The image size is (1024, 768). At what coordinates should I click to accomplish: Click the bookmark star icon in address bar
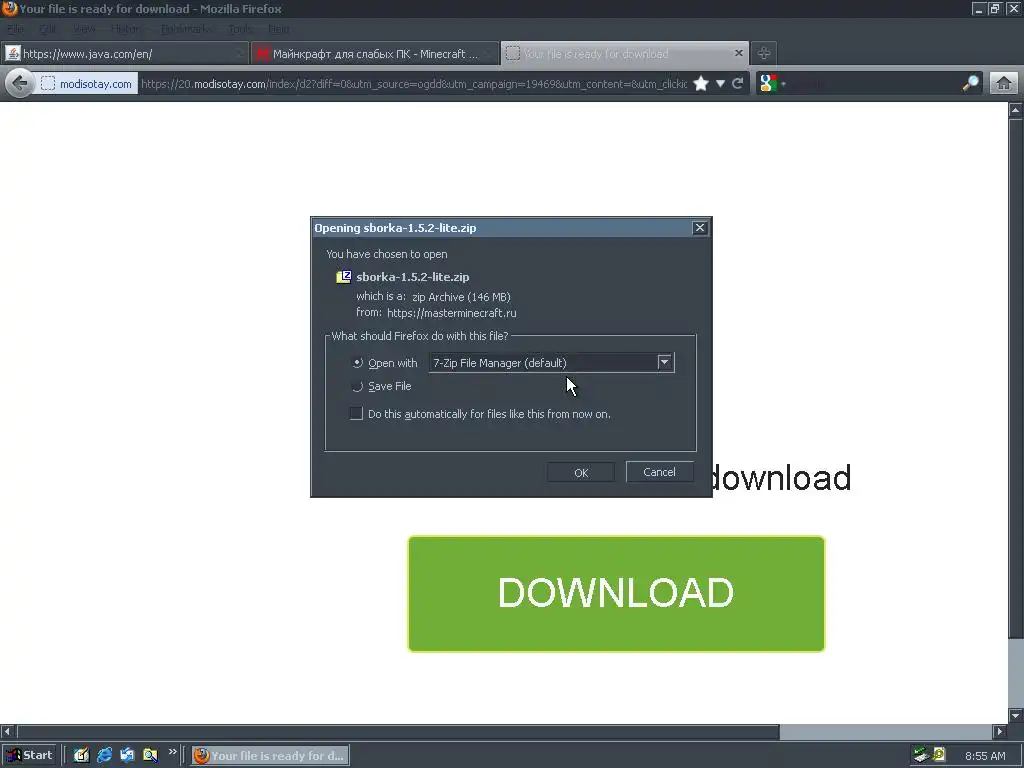coord(701,84)
